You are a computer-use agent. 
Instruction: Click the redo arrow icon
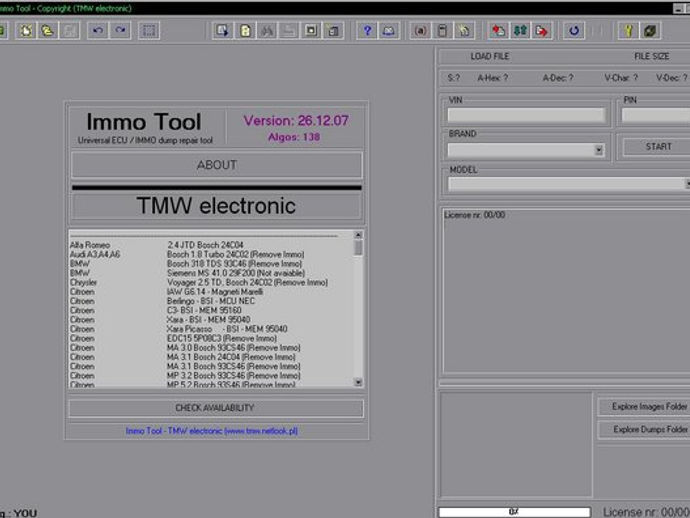120,31
